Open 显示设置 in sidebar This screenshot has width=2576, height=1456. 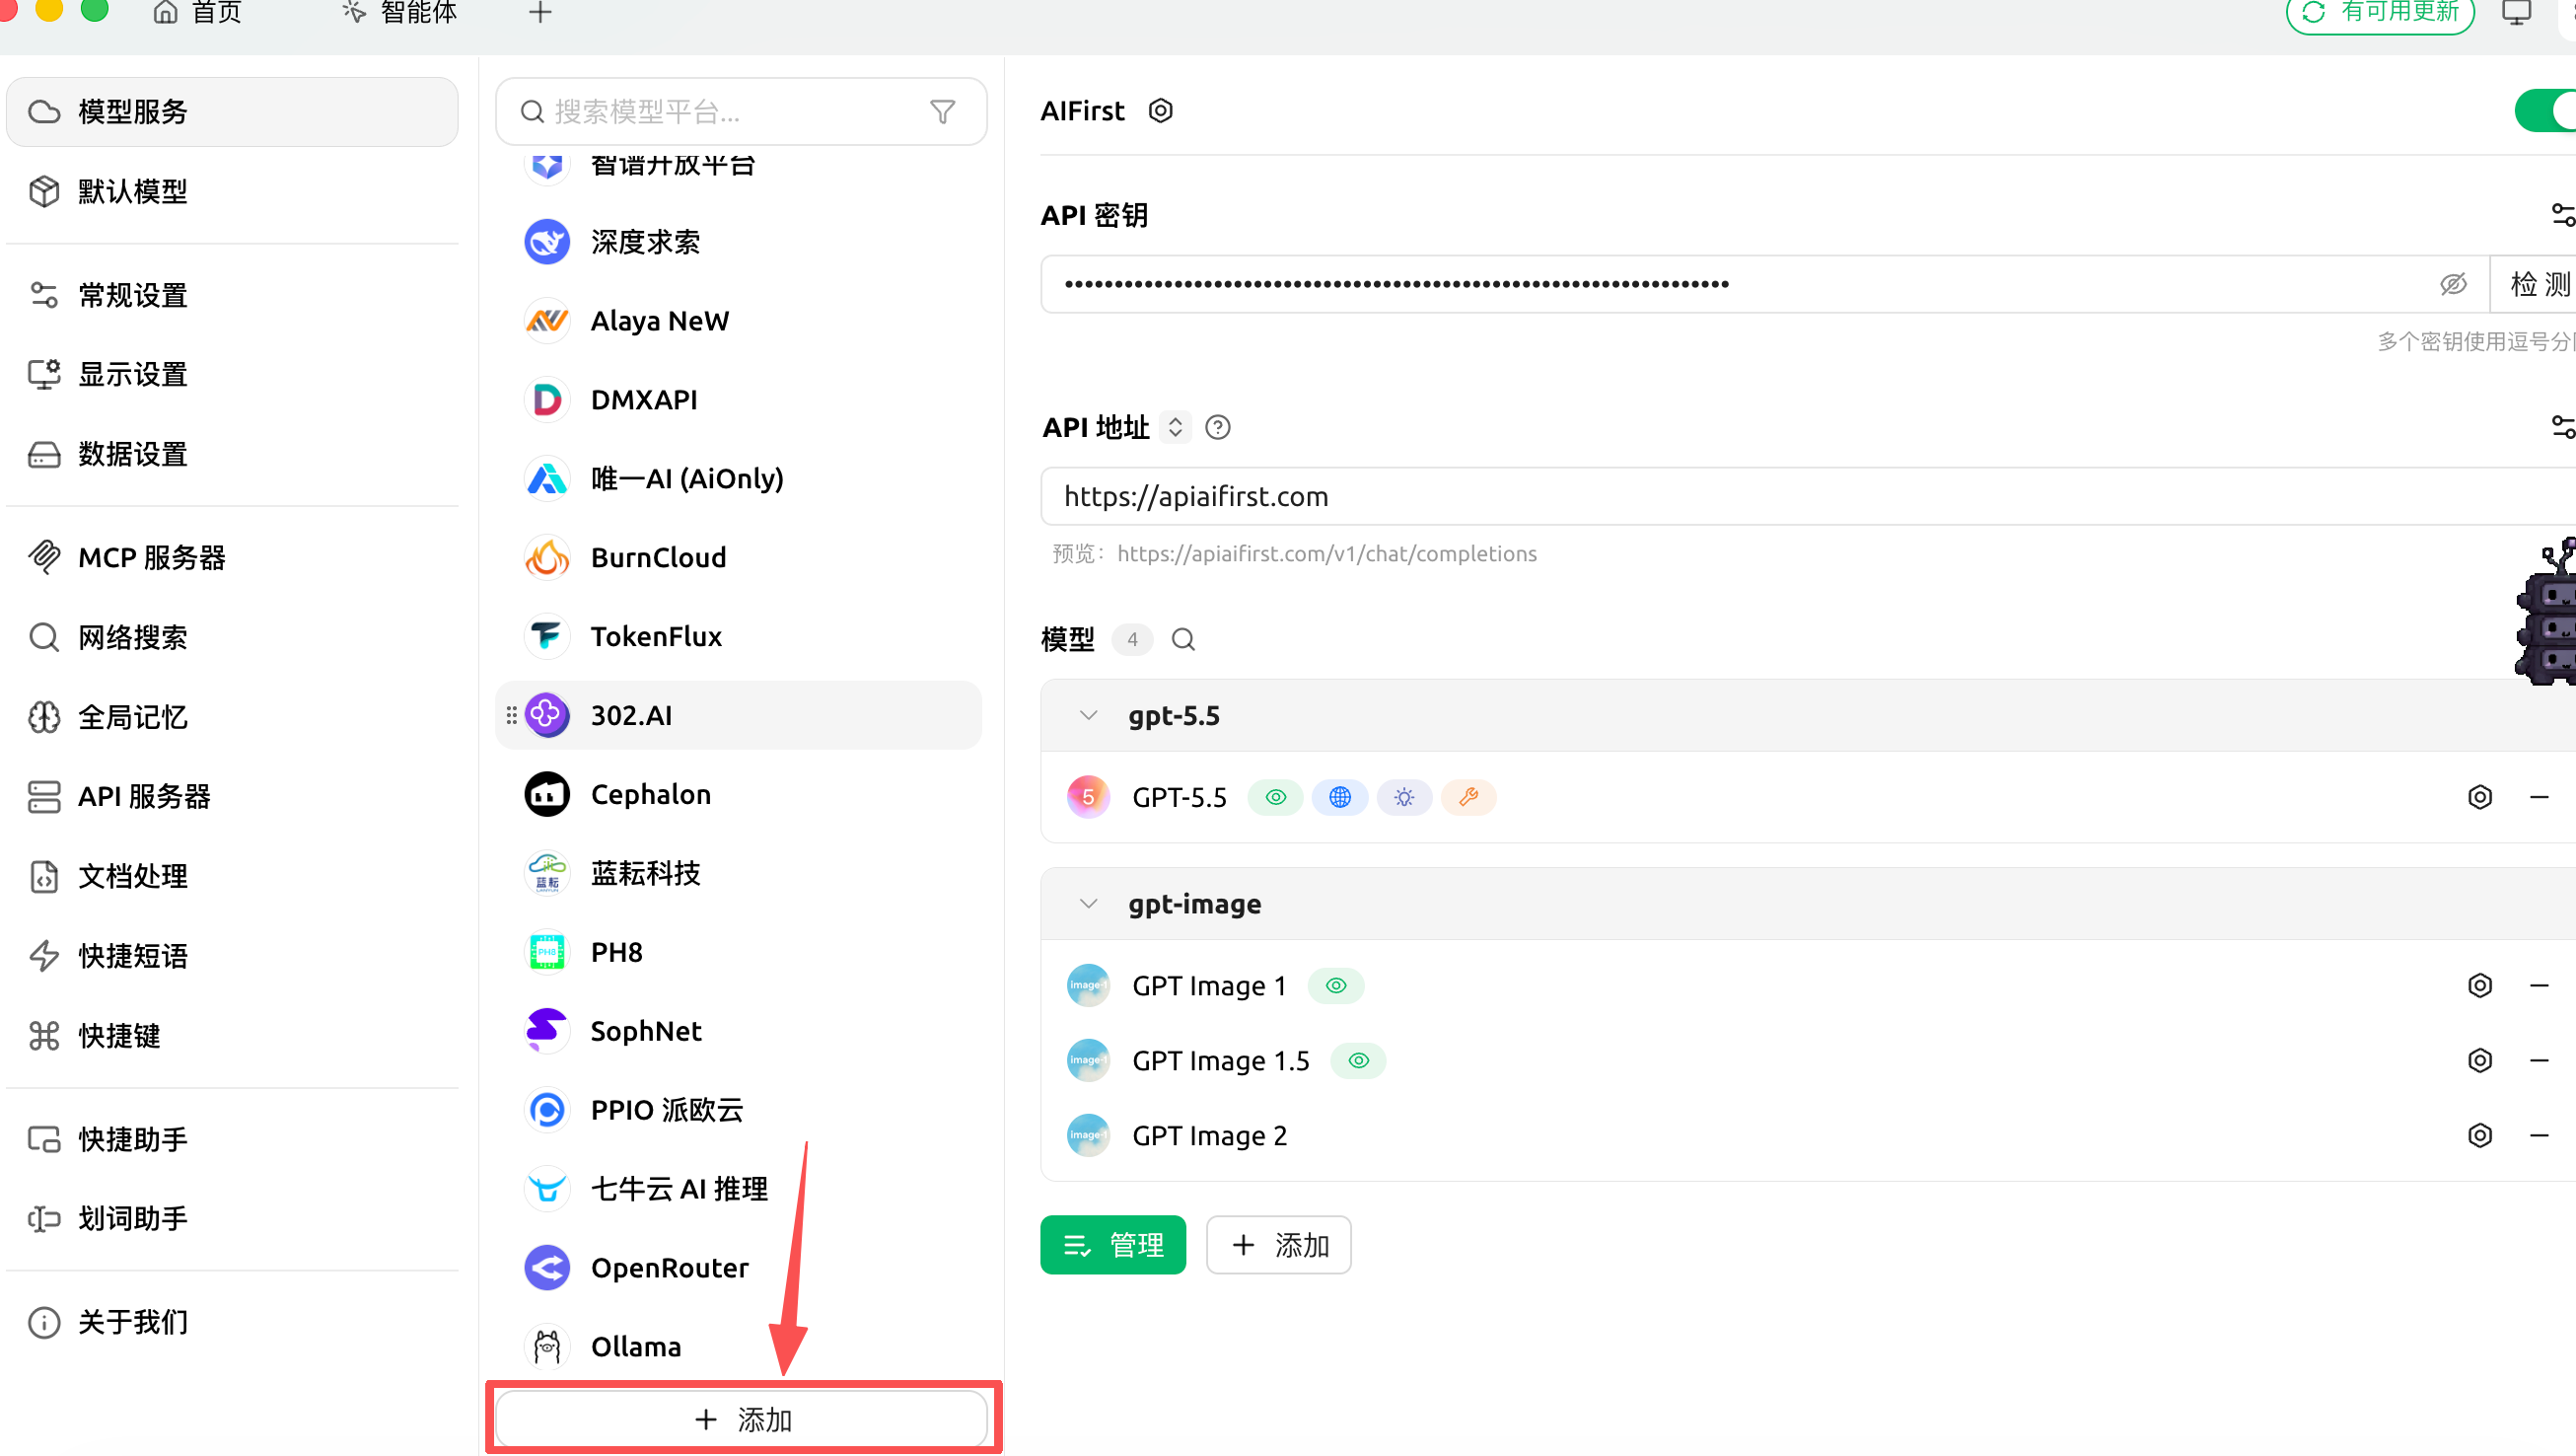pyautogui.click(x=232, y=375)
